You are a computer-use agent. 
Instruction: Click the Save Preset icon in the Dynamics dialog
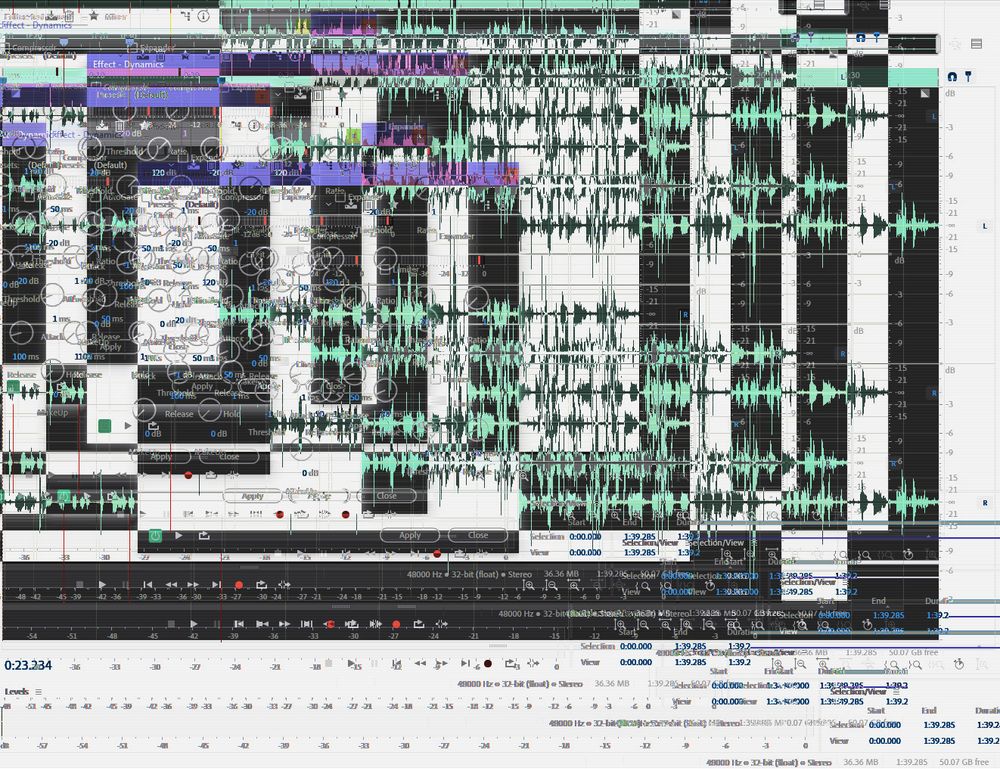[x=104, y=124]
